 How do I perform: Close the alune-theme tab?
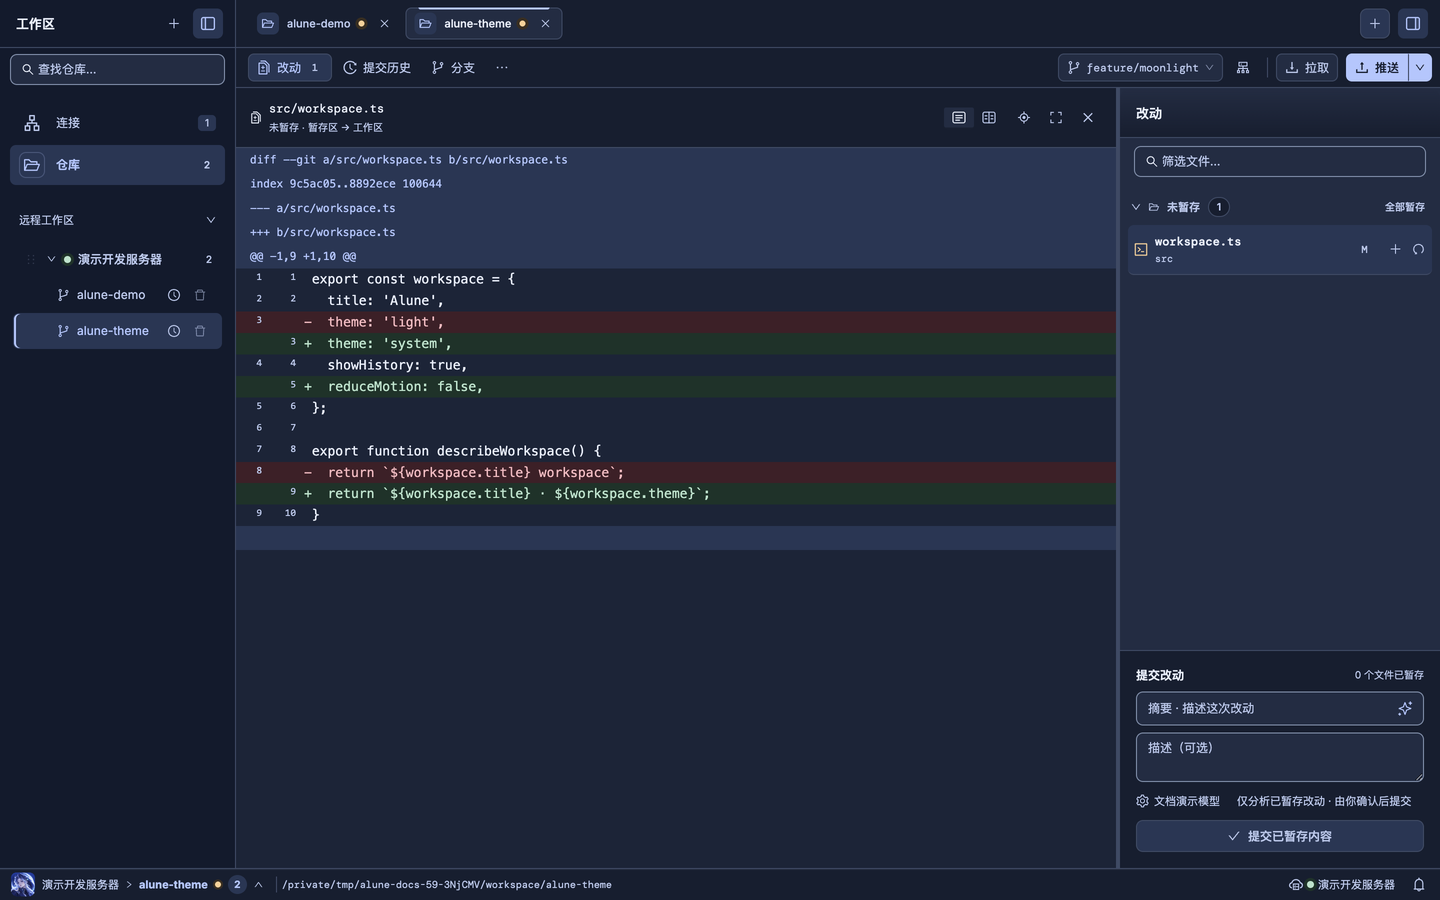[x=545, y=23]
